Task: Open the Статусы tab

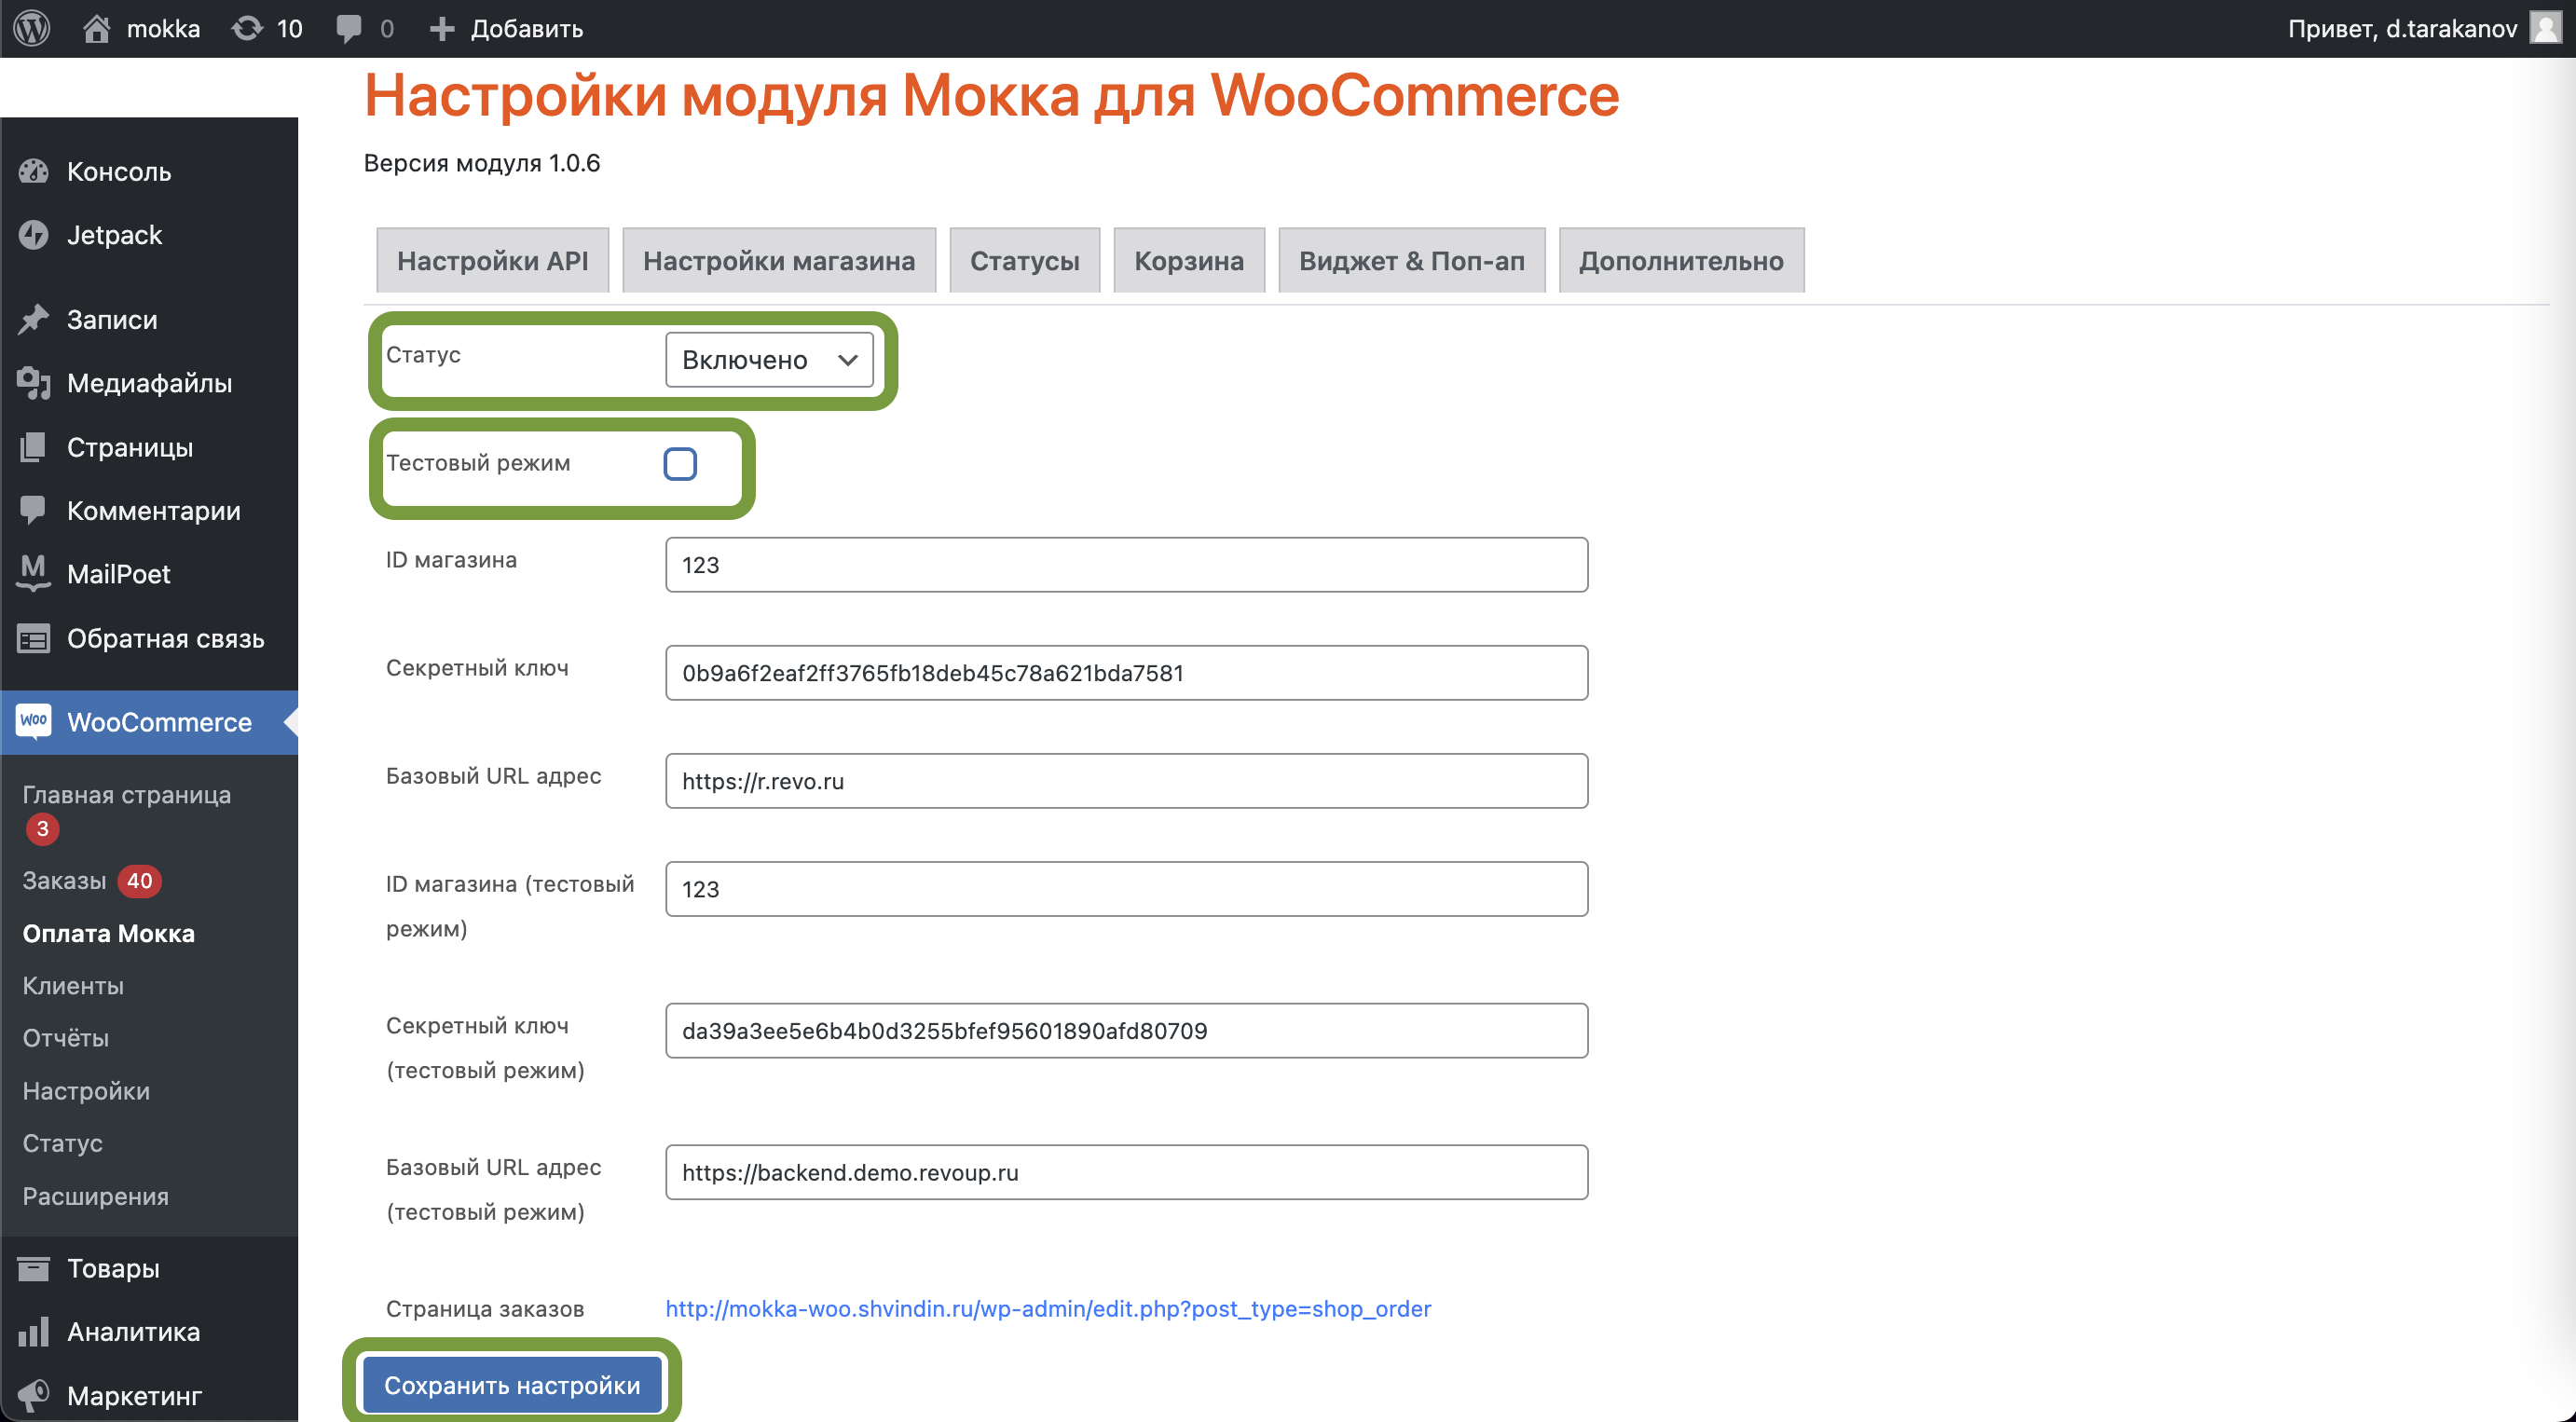Action: click(x=1024, y=261)
